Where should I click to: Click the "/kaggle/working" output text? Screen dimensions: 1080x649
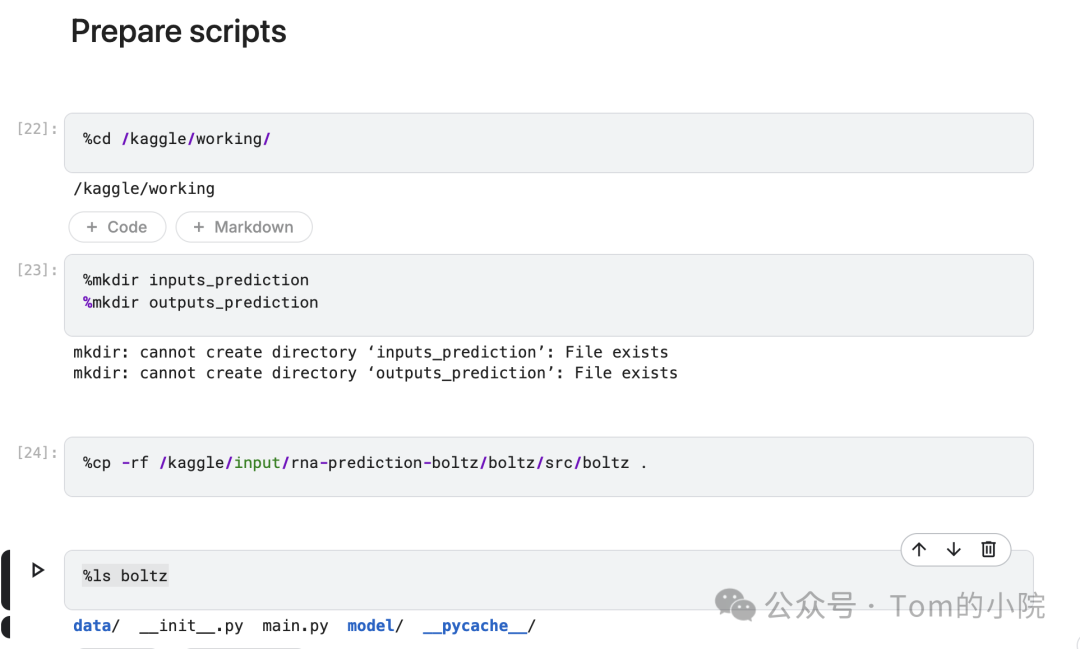(144, 188)
